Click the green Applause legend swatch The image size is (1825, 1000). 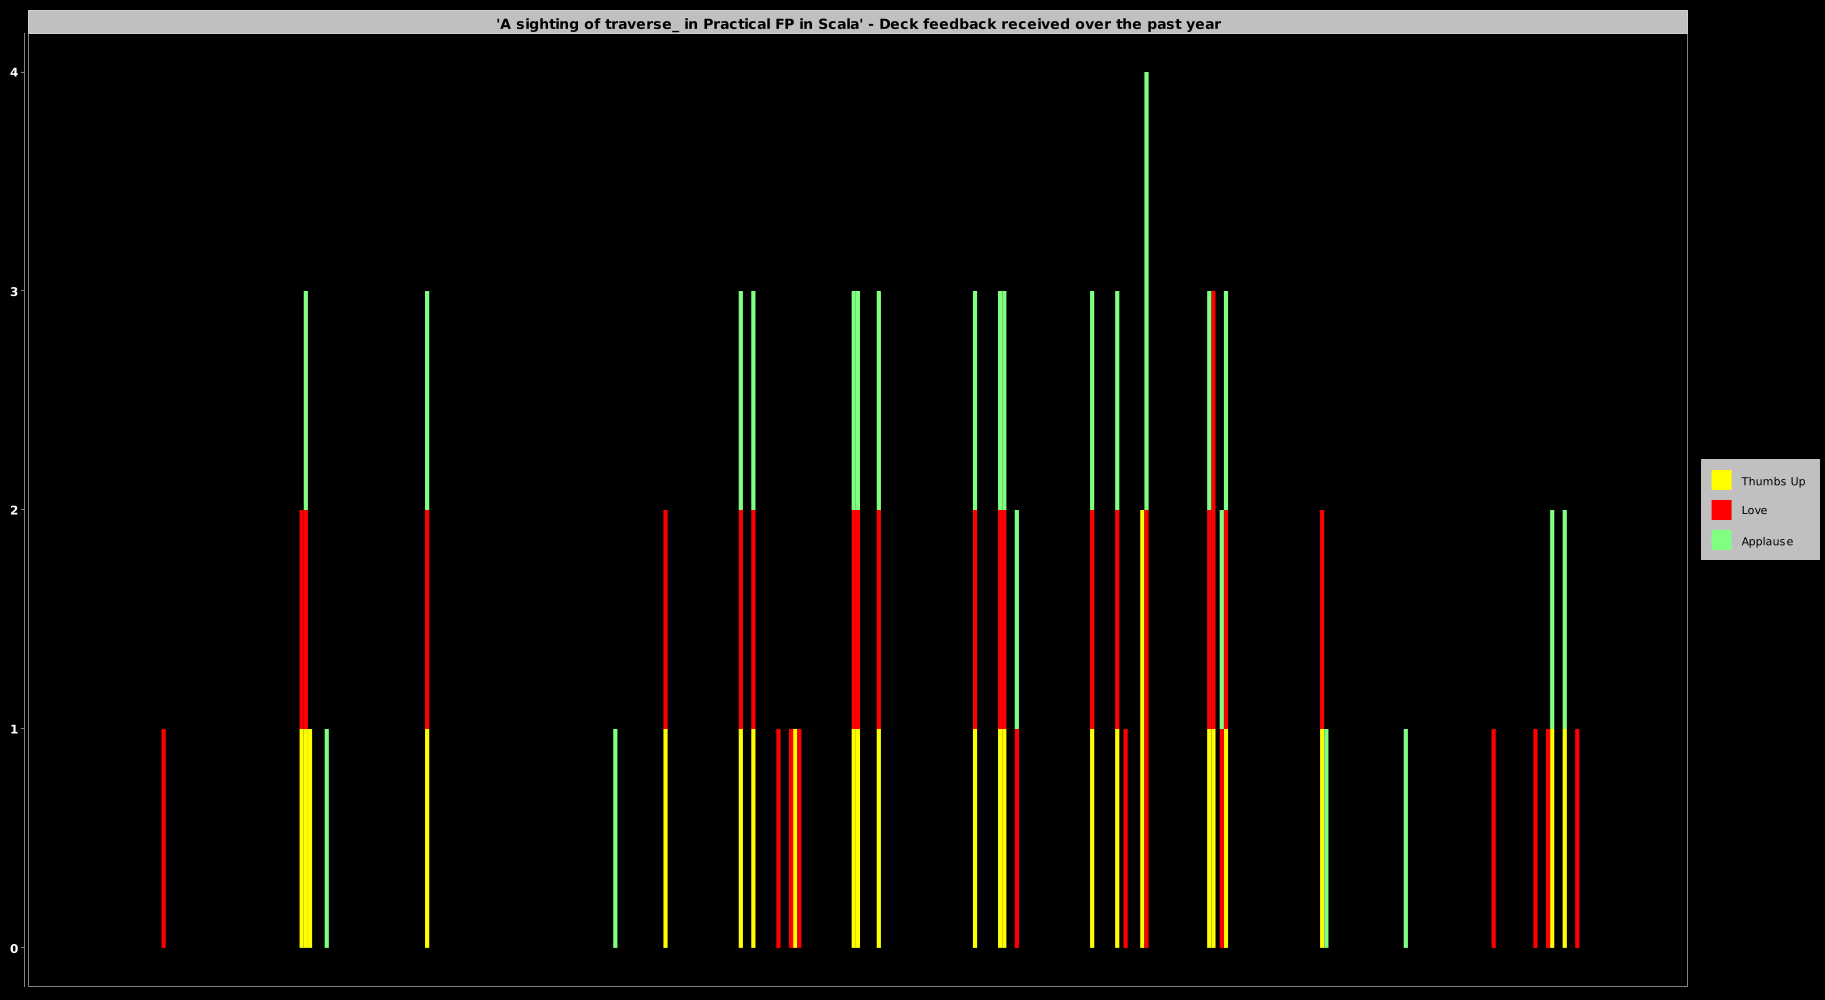coord(1721,540)
